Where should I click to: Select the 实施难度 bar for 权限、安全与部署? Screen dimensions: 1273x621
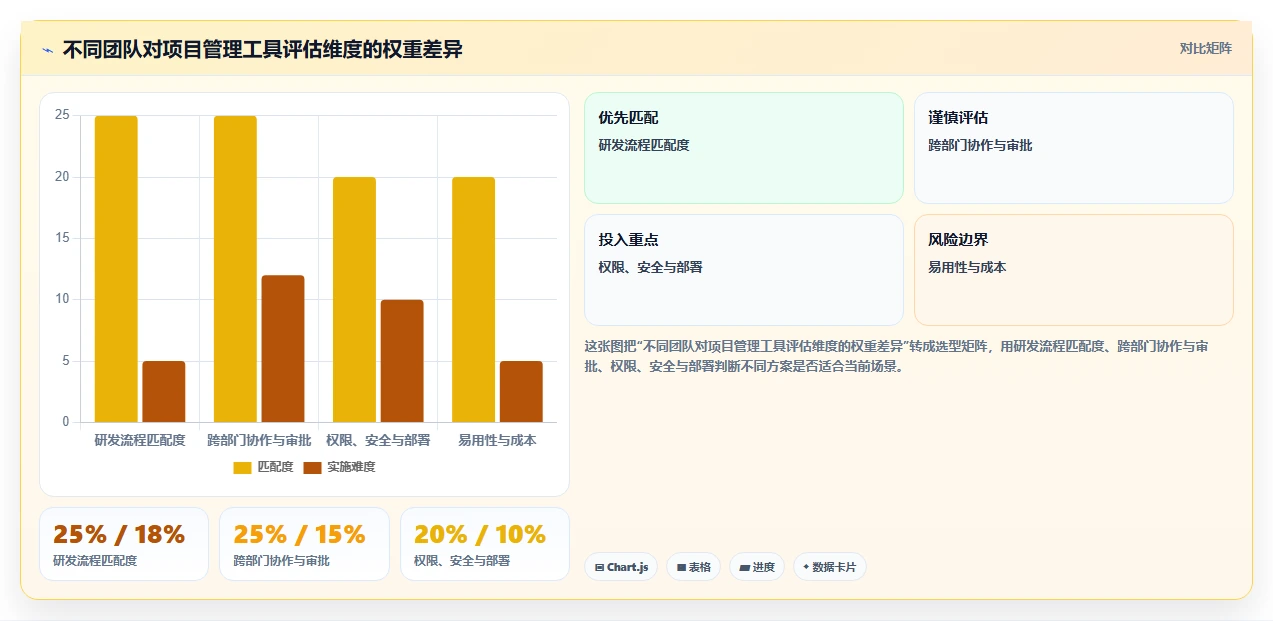(x=402, y=361)
